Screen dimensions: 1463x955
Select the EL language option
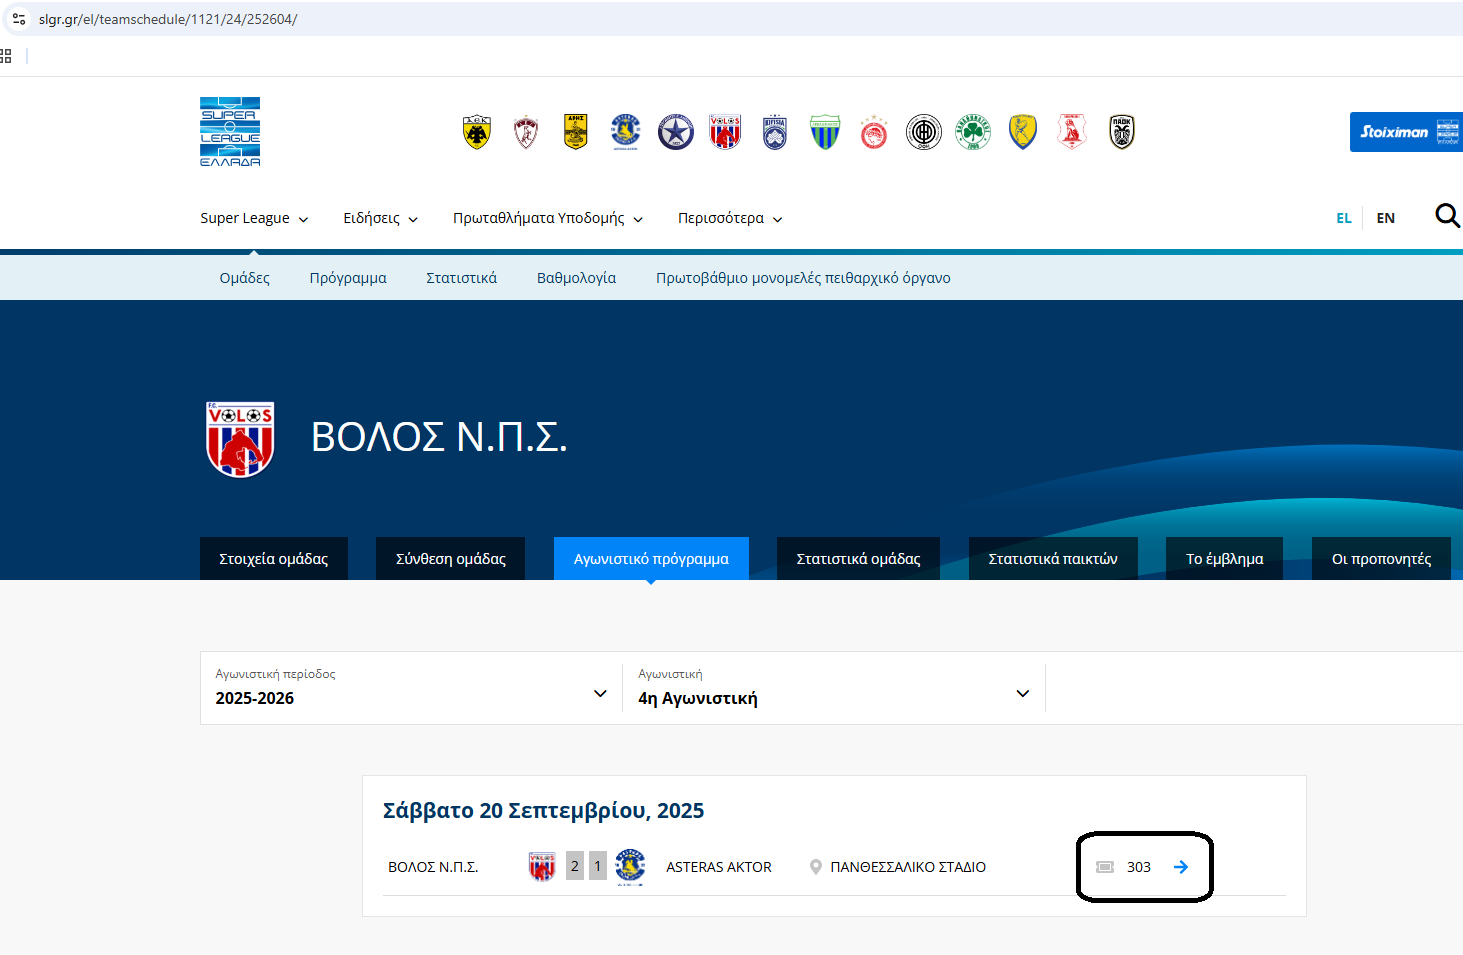click(x=1343, y=218)
